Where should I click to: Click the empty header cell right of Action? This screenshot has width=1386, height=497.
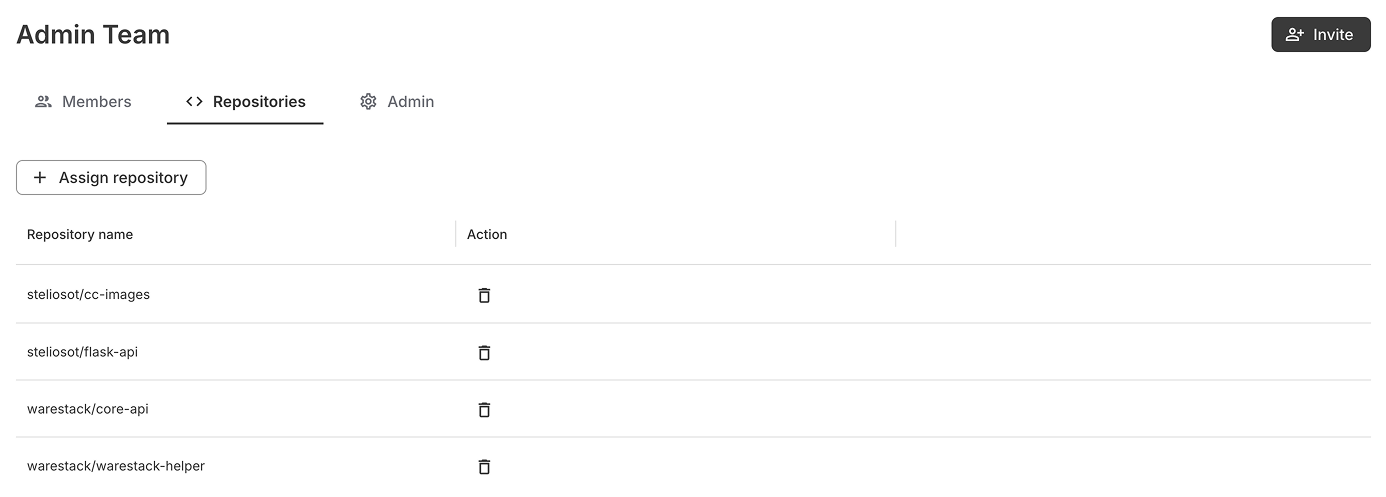pyautogui.click(x=1130, y=234)
